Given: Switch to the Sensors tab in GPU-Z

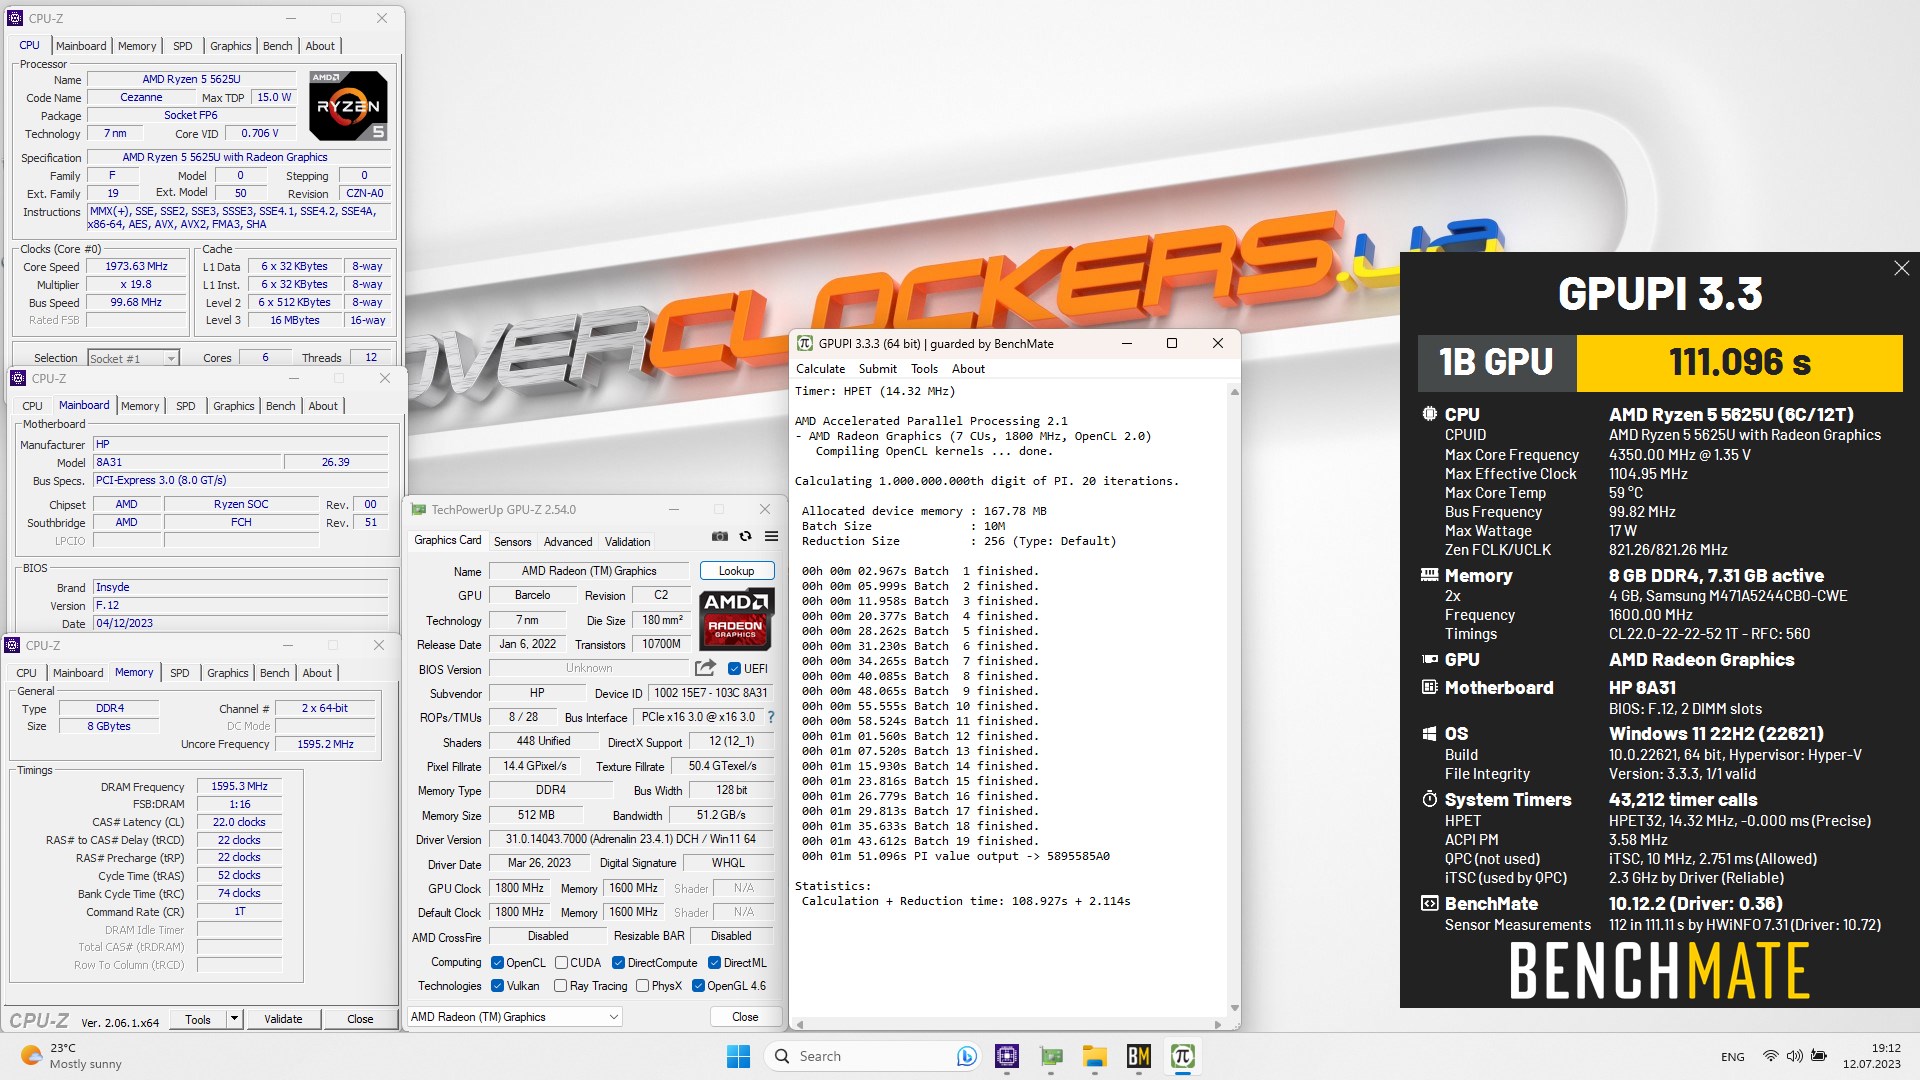Looking at the screenshot, I should [513, 542].
